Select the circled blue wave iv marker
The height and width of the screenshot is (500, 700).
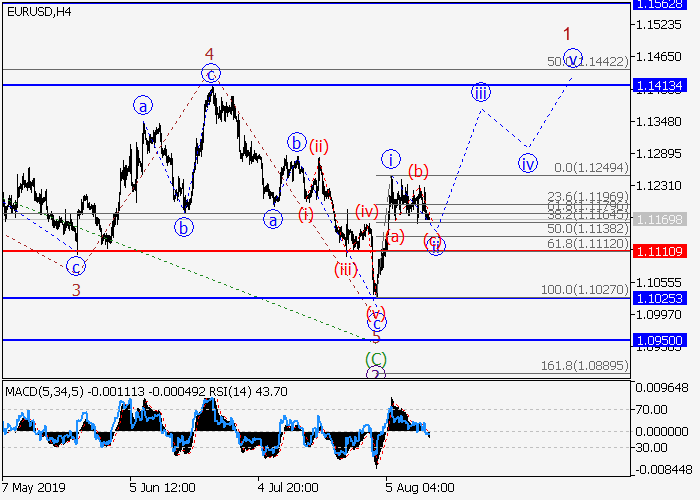coord(527,162)
